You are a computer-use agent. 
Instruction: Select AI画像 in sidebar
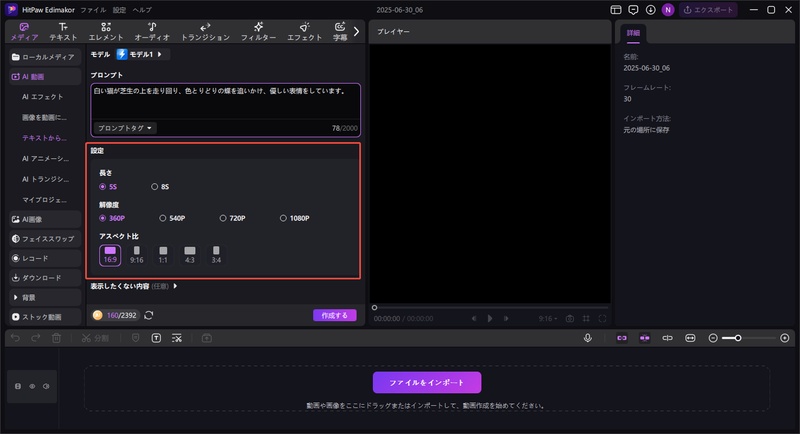coord(45,219)
